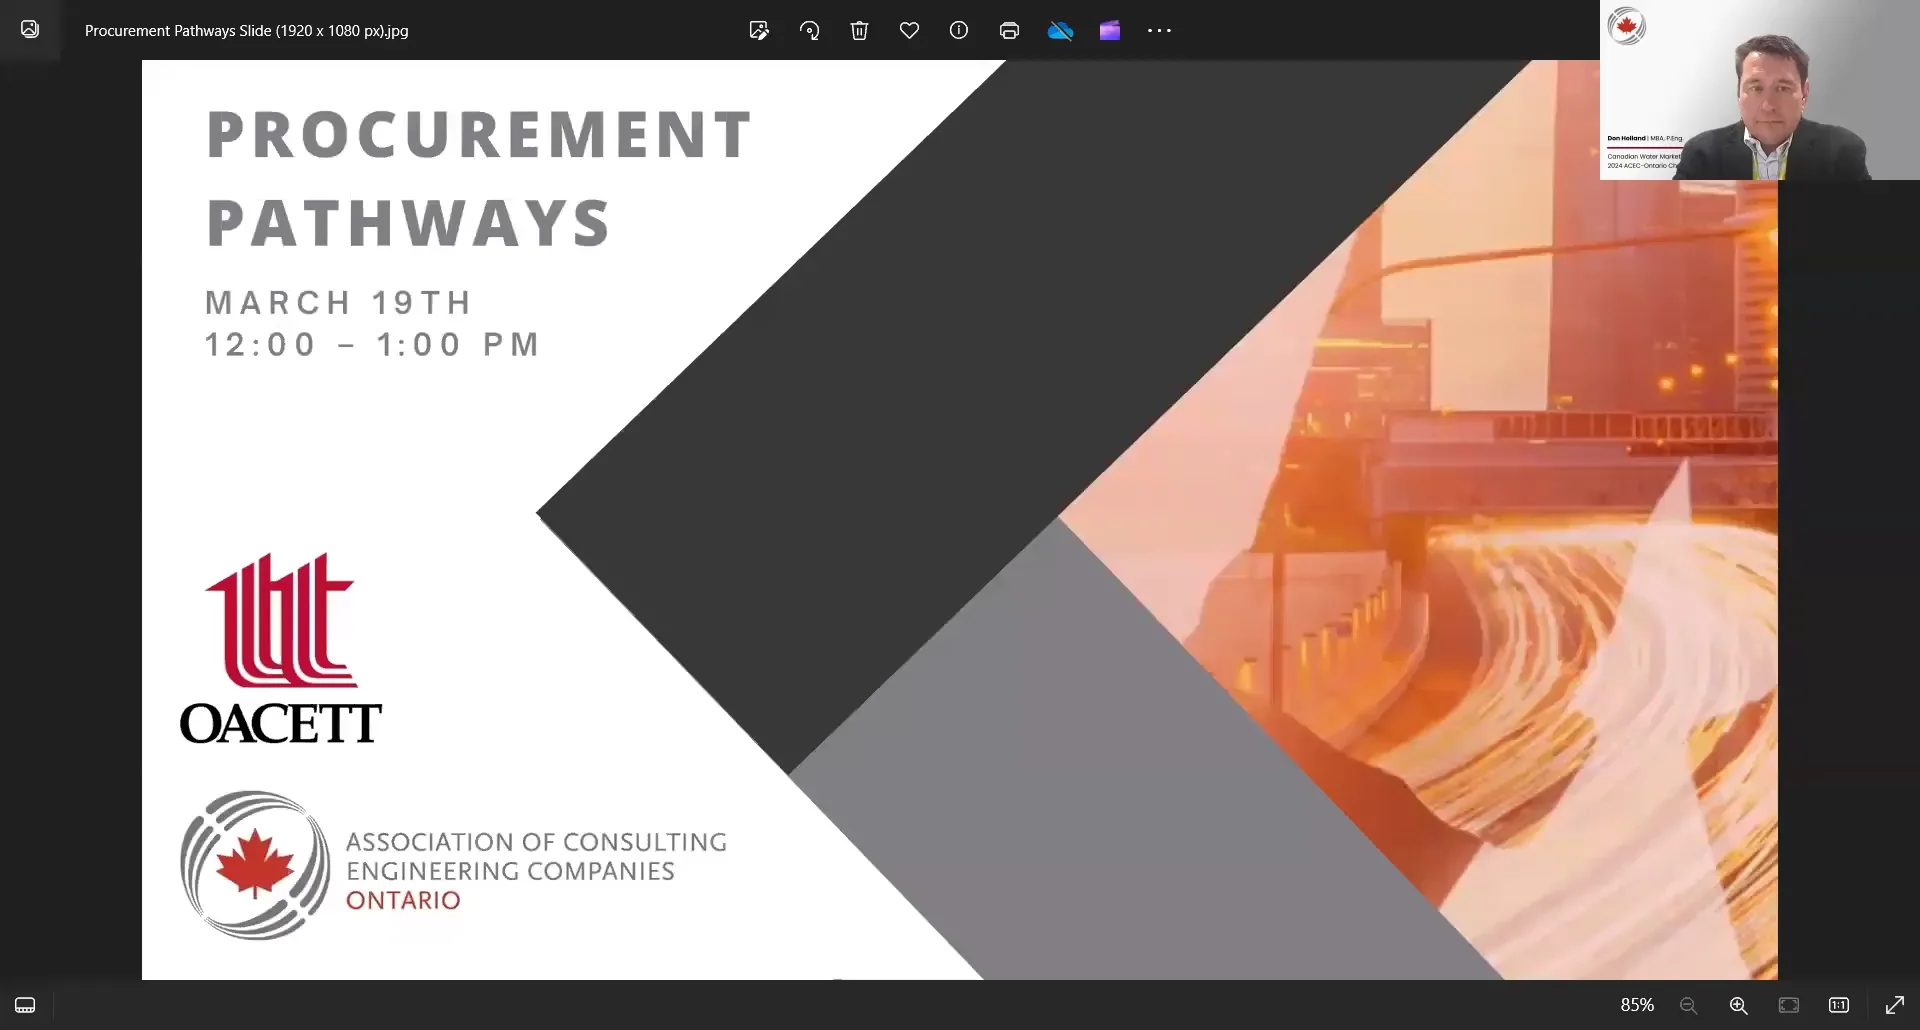Screen dimensions: 1920x1030
Task: Upload the image to OneDrive
Action: (x=1061, y=30)
